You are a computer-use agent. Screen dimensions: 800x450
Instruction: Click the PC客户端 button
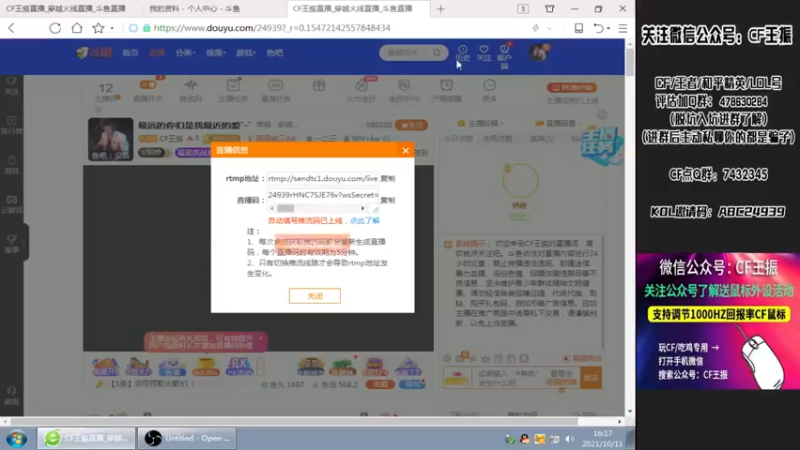[x=572, y=88]
